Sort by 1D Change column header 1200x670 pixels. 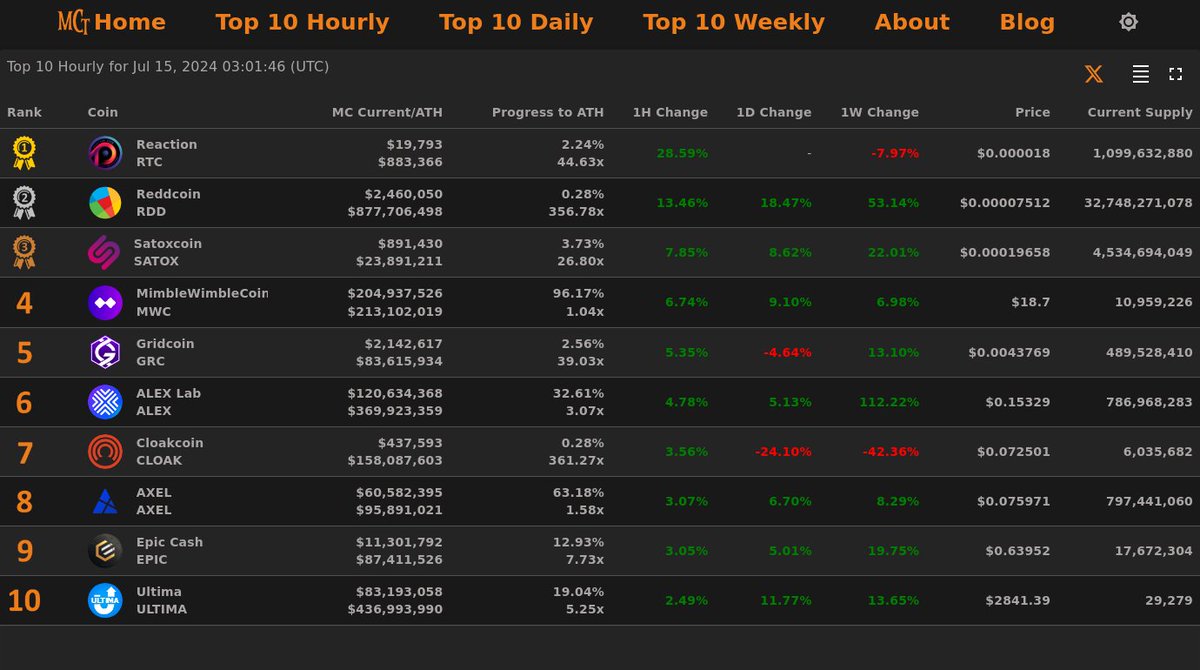click(774, 113)
